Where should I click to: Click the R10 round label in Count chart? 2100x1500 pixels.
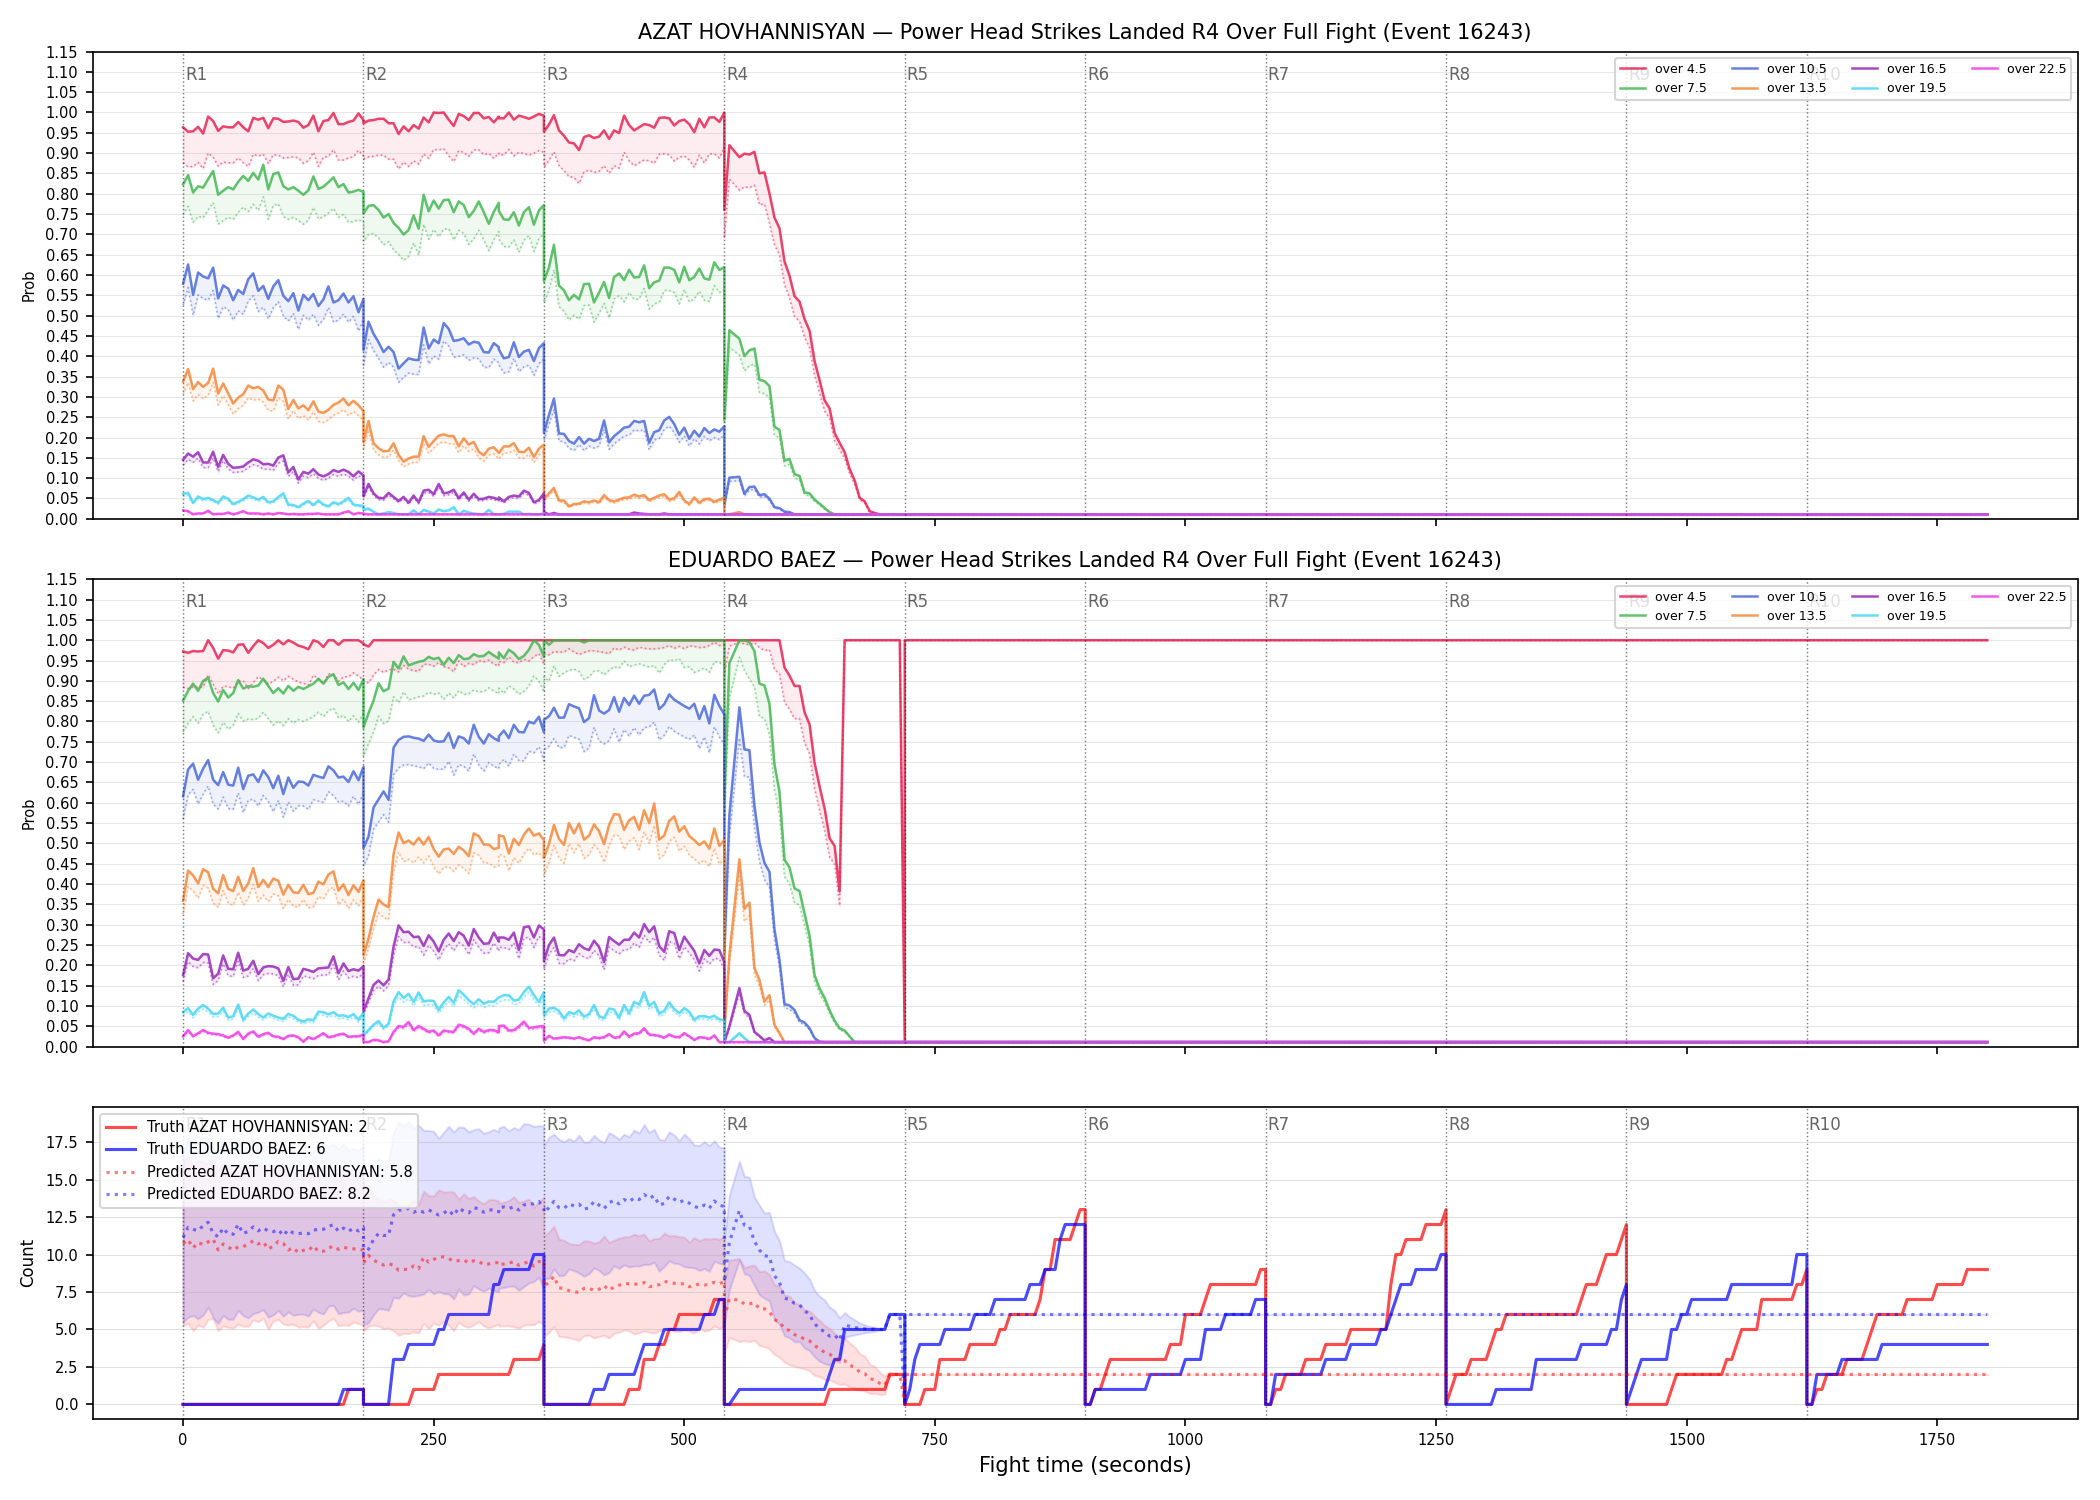pos(1824,1124)
